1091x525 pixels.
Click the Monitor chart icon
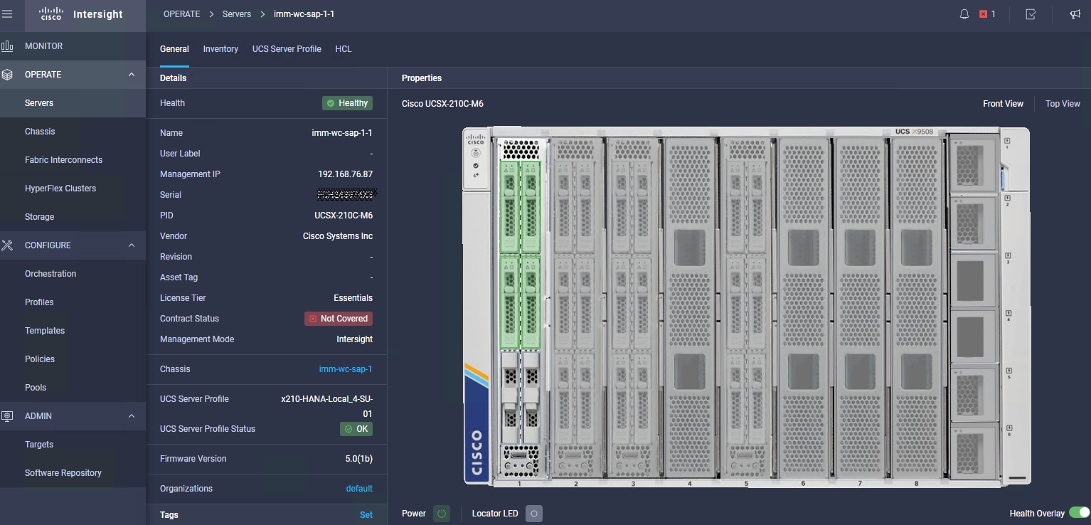[x=7, y=46]
